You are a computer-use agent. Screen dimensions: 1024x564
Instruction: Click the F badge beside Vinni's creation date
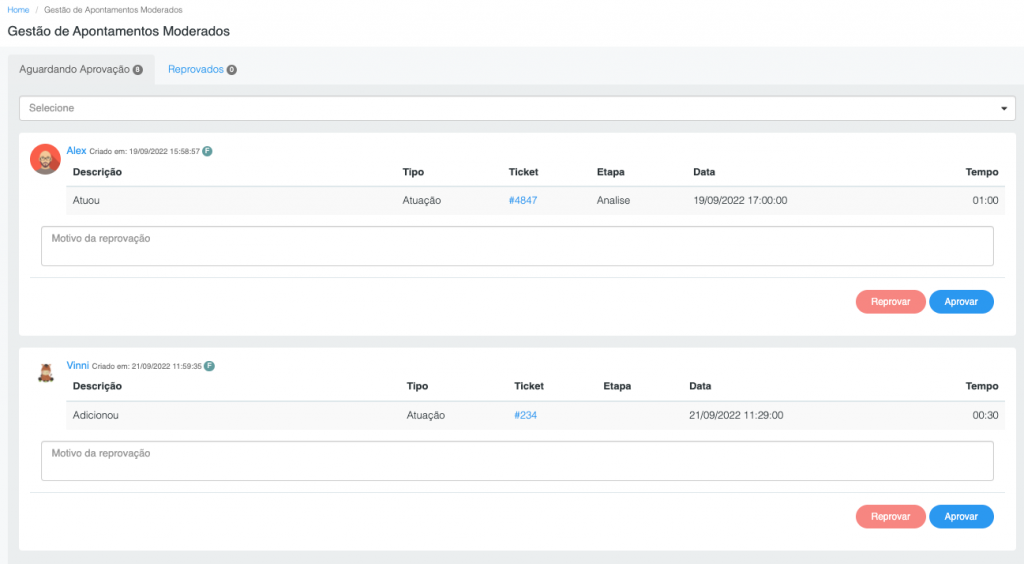point(209,366)
